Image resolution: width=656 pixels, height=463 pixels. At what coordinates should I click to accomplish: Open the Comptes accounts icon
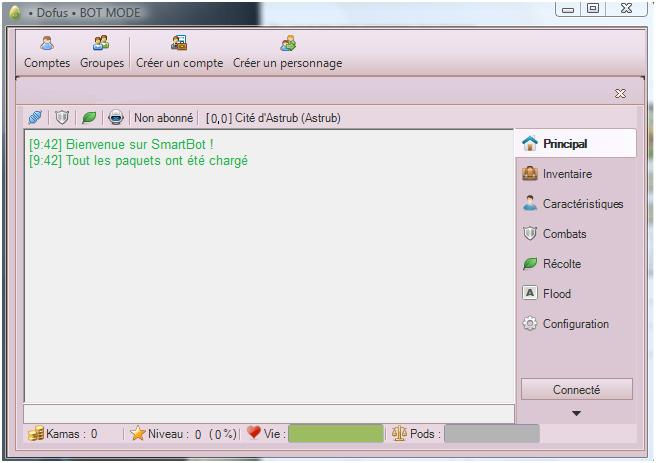(47, 43)
